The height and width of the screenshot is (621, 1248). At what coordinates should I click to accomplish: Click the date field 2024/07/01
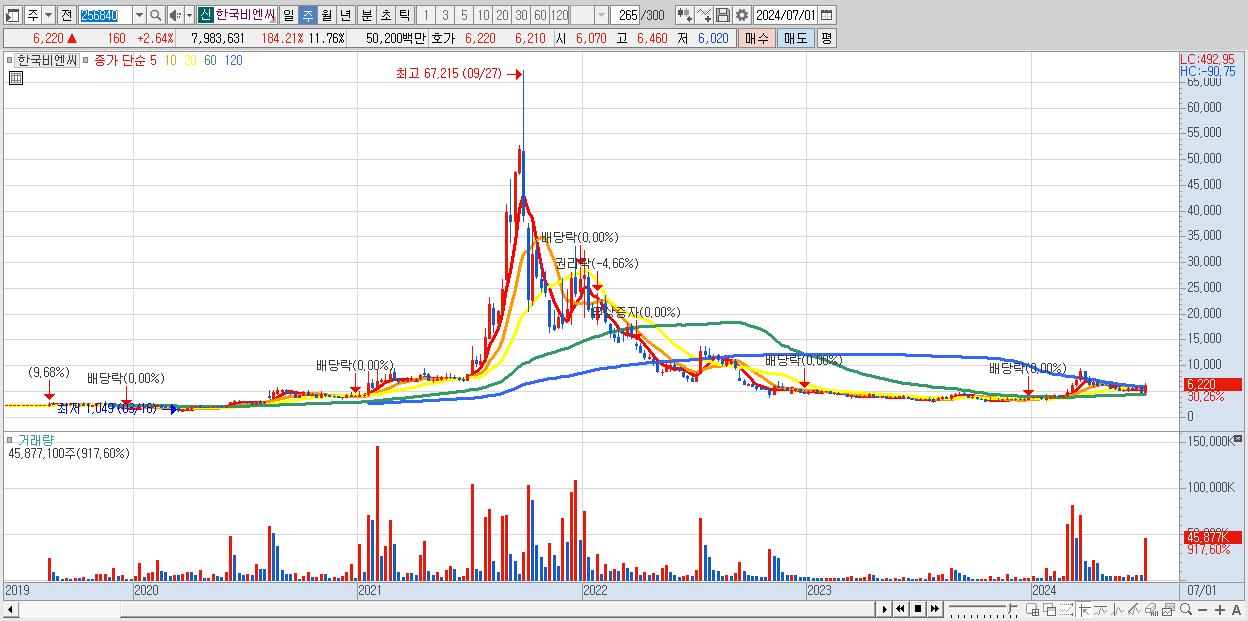pos(787,15)
